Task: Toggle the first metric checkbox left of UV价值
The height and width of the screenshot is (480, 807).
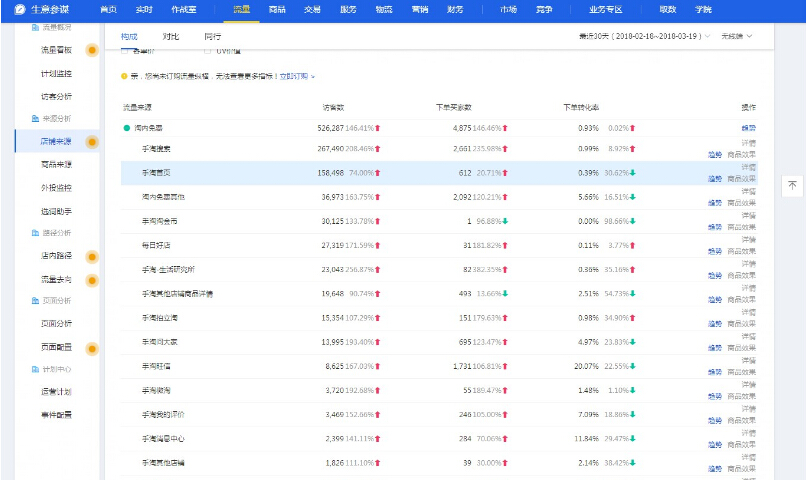Action: coord(125,50)
